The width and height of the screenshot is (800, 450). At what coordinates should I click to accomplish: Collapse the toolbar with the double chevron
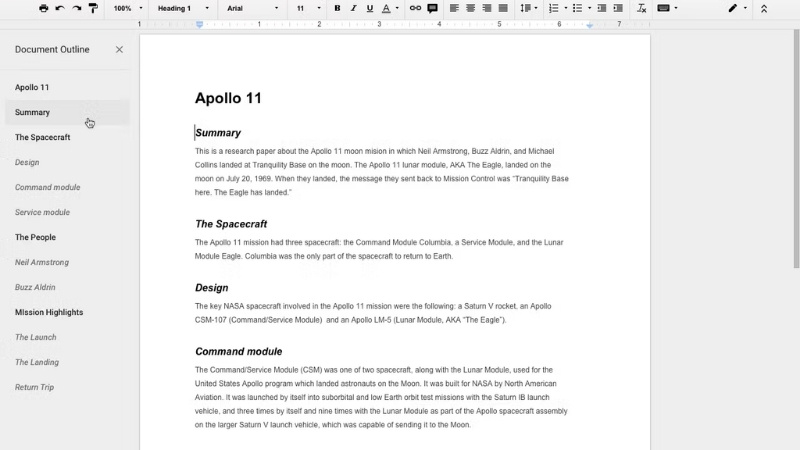pos(764,8)
